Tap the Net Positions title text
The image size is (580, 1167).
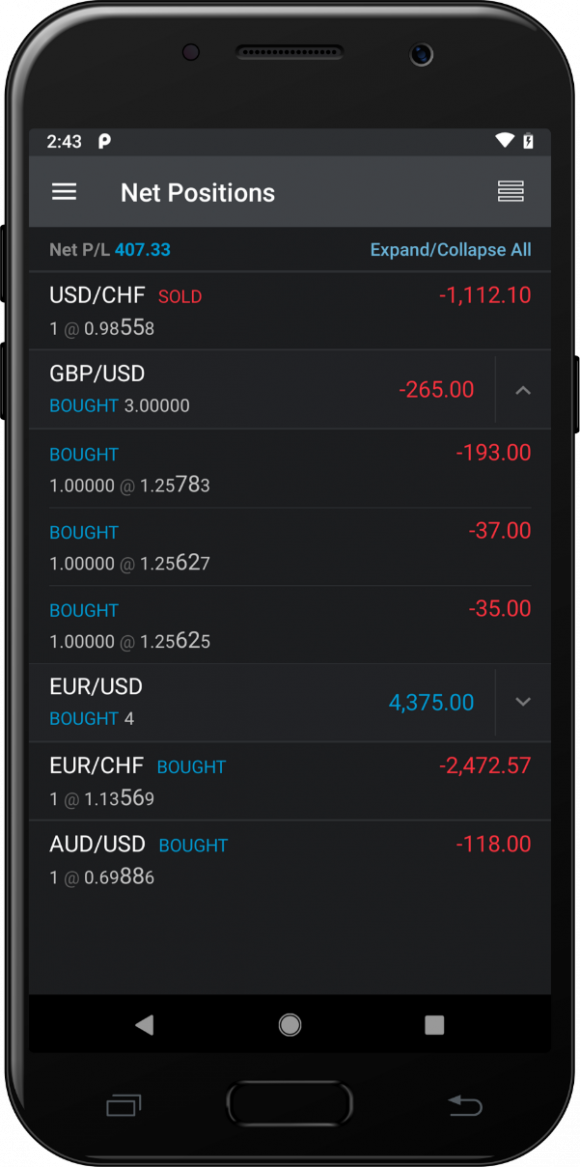197,191
